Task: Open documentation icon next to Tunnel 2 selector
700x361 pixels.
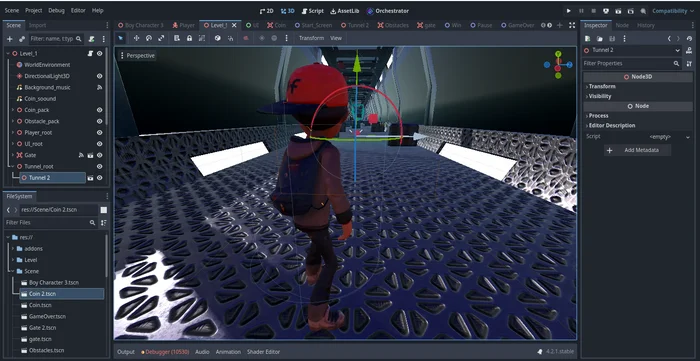Action: [689, 50]
